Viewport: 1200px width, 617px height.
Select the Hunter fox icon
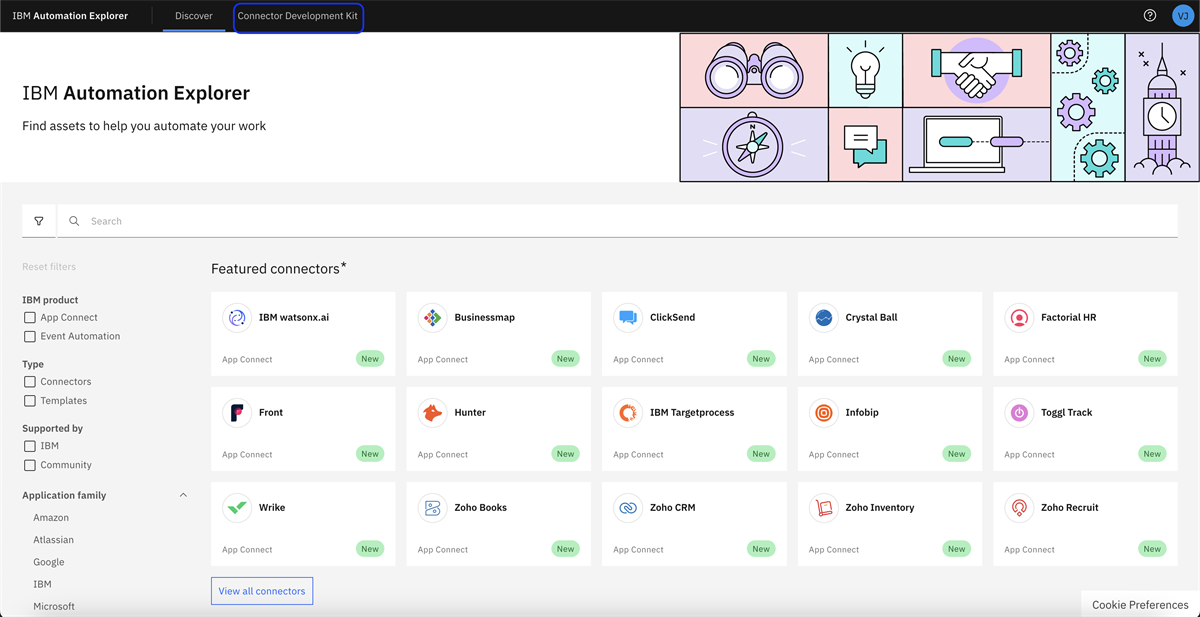point(432,413)
